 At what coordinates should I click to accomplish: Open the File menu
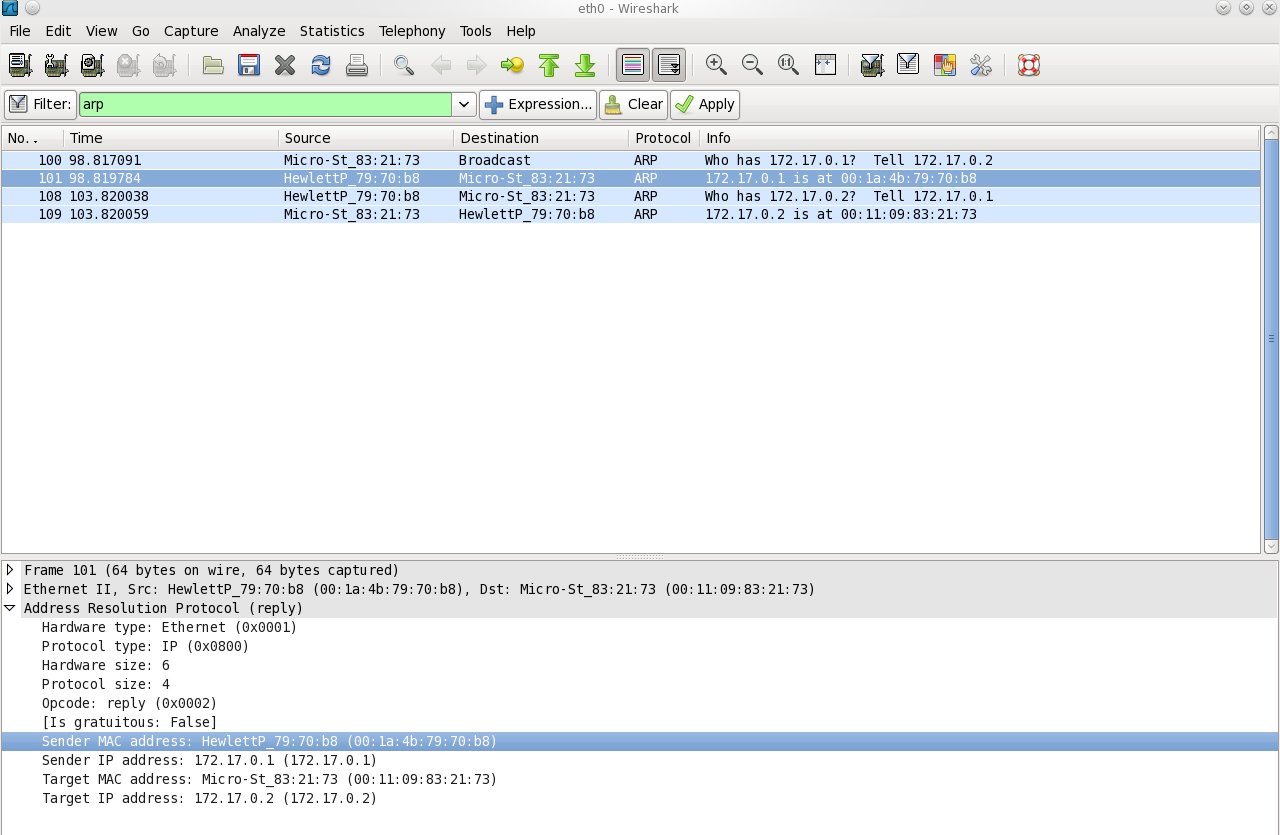coord(20,31)
